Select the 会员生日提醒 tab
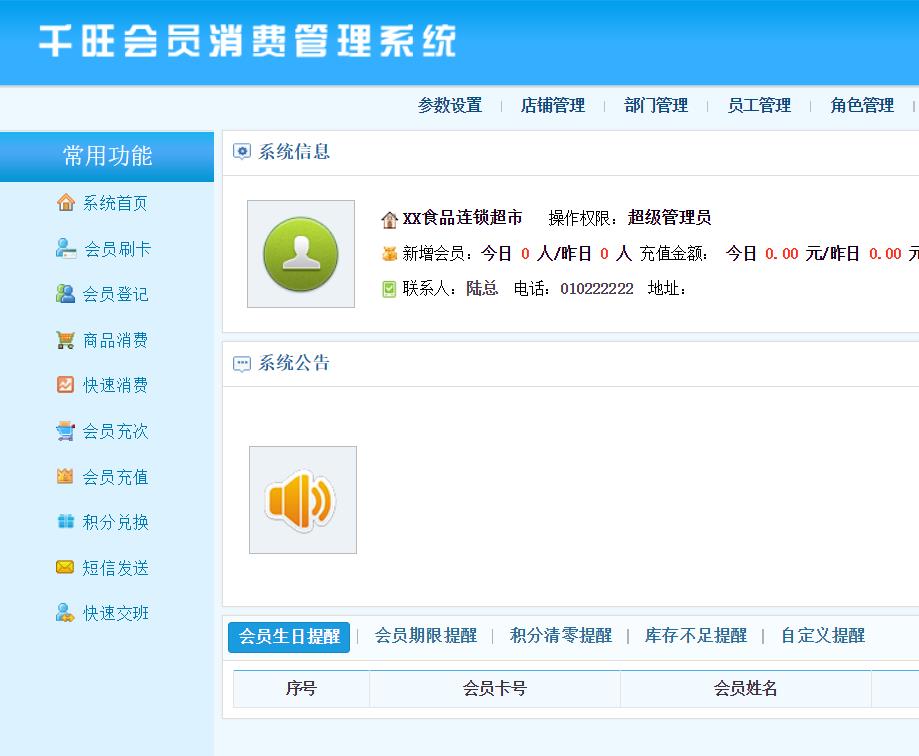Image resolution: width=919 pixels, height=756 pixels. click(x=289, y=636)
